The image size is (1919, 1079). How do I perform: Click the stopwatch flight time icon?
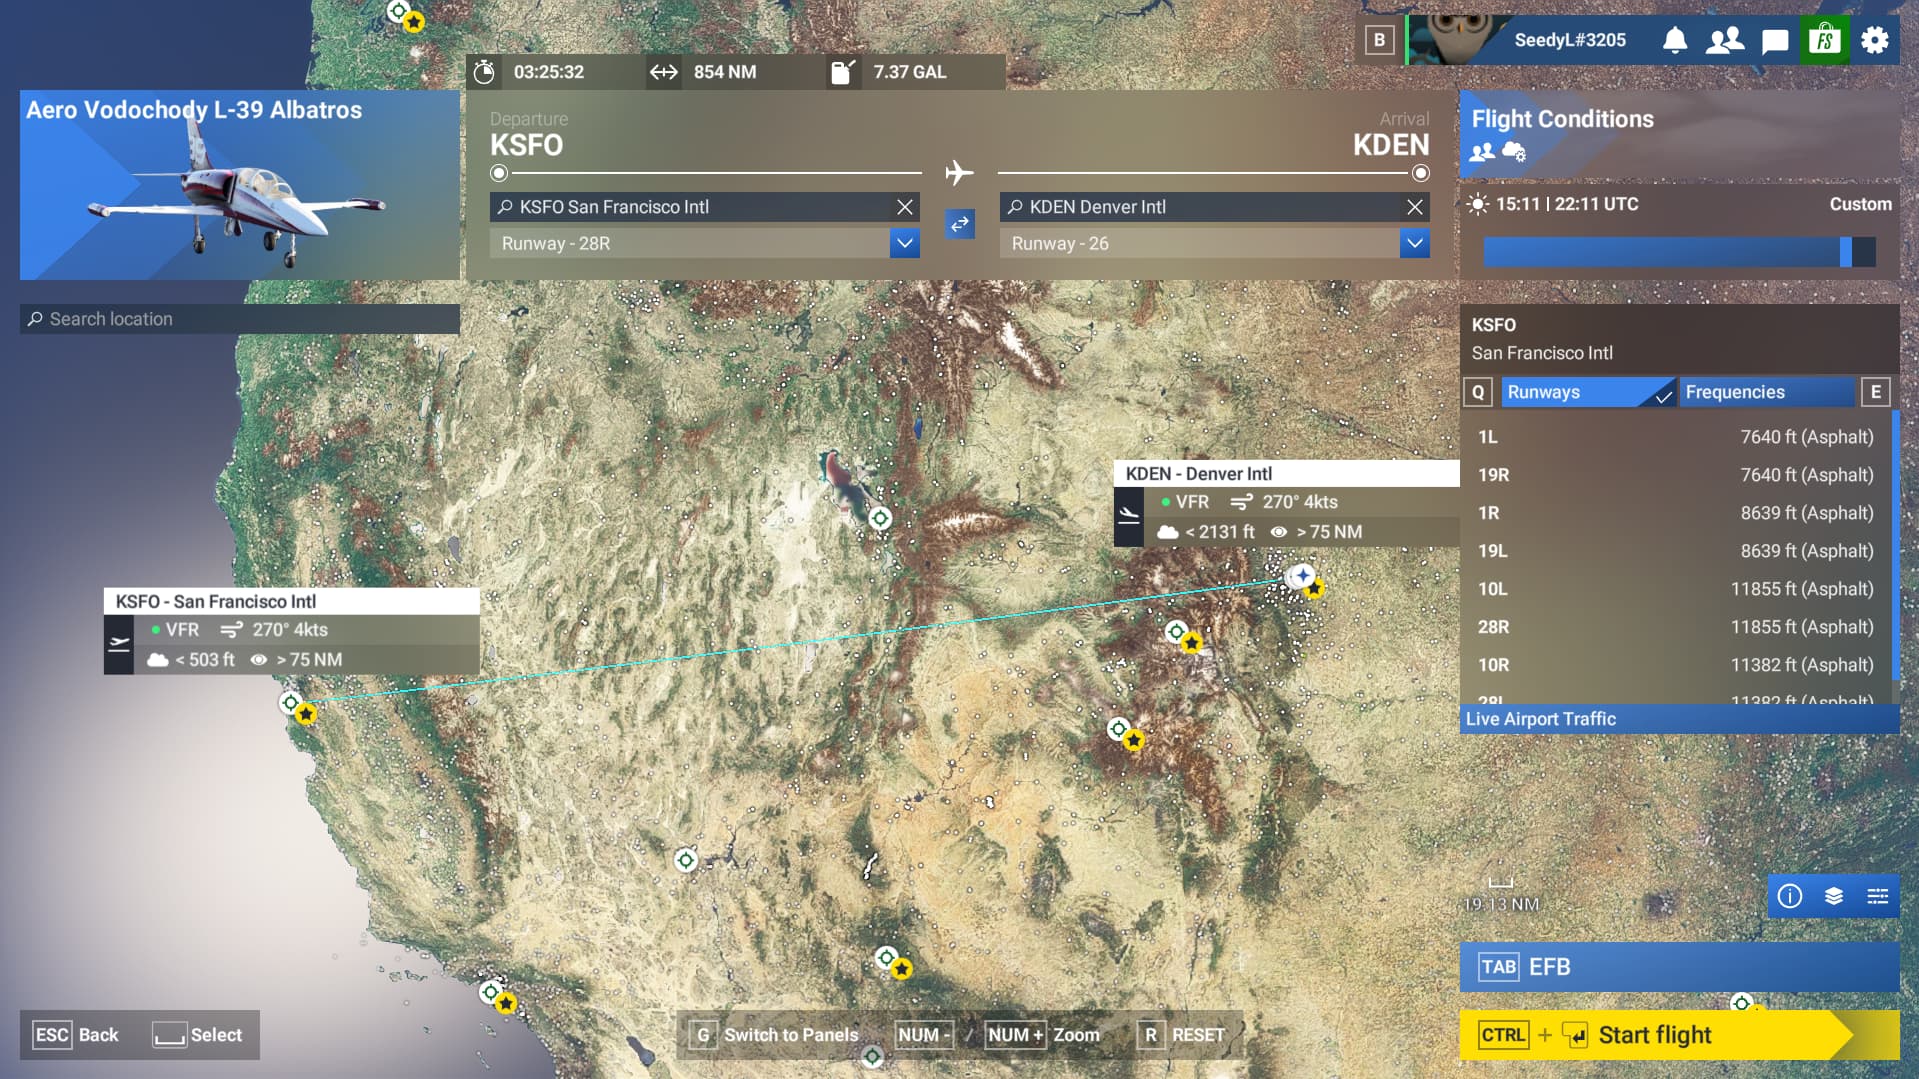pos(484,72)
